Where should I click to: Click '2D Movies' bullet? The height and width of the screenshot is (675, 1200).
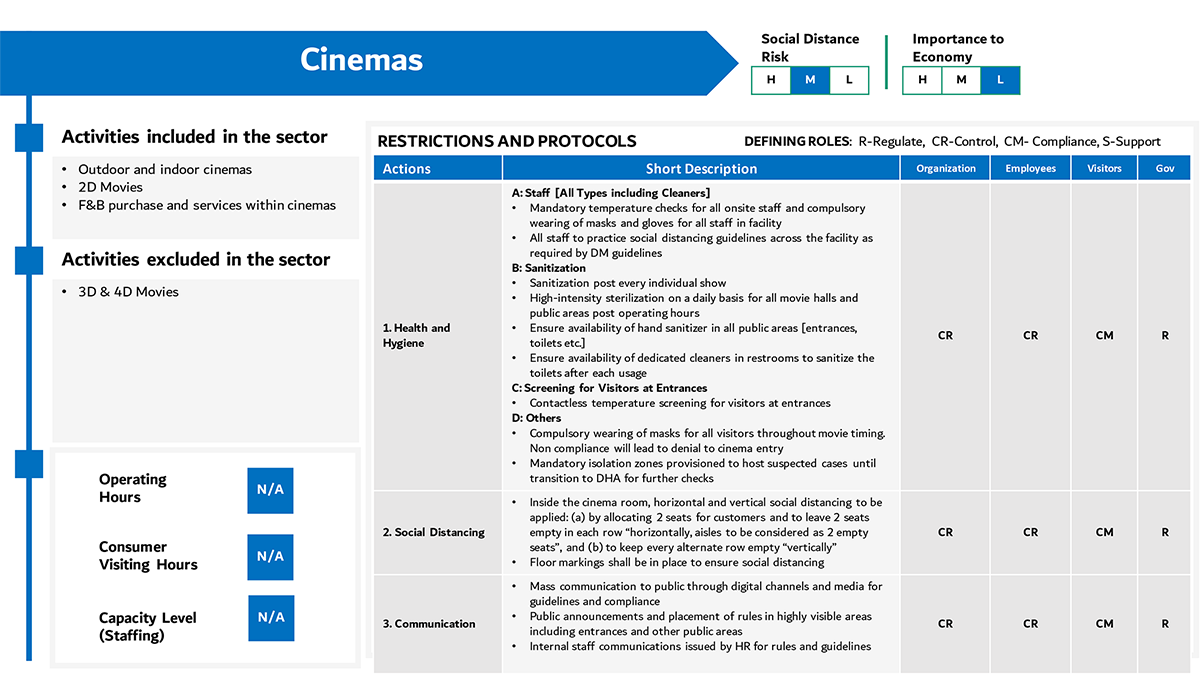tap(110, 187)
